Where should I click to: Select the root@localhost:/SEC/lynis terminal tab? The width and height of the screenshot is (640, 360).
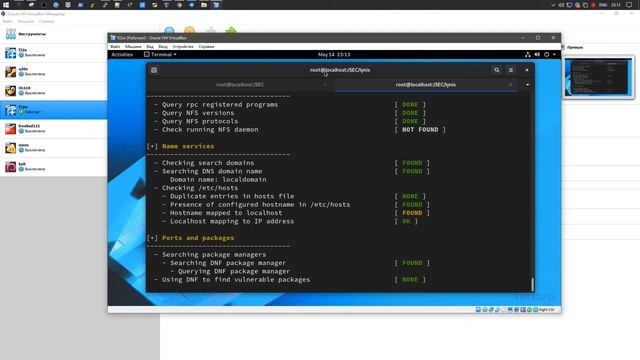click(425, 85)
